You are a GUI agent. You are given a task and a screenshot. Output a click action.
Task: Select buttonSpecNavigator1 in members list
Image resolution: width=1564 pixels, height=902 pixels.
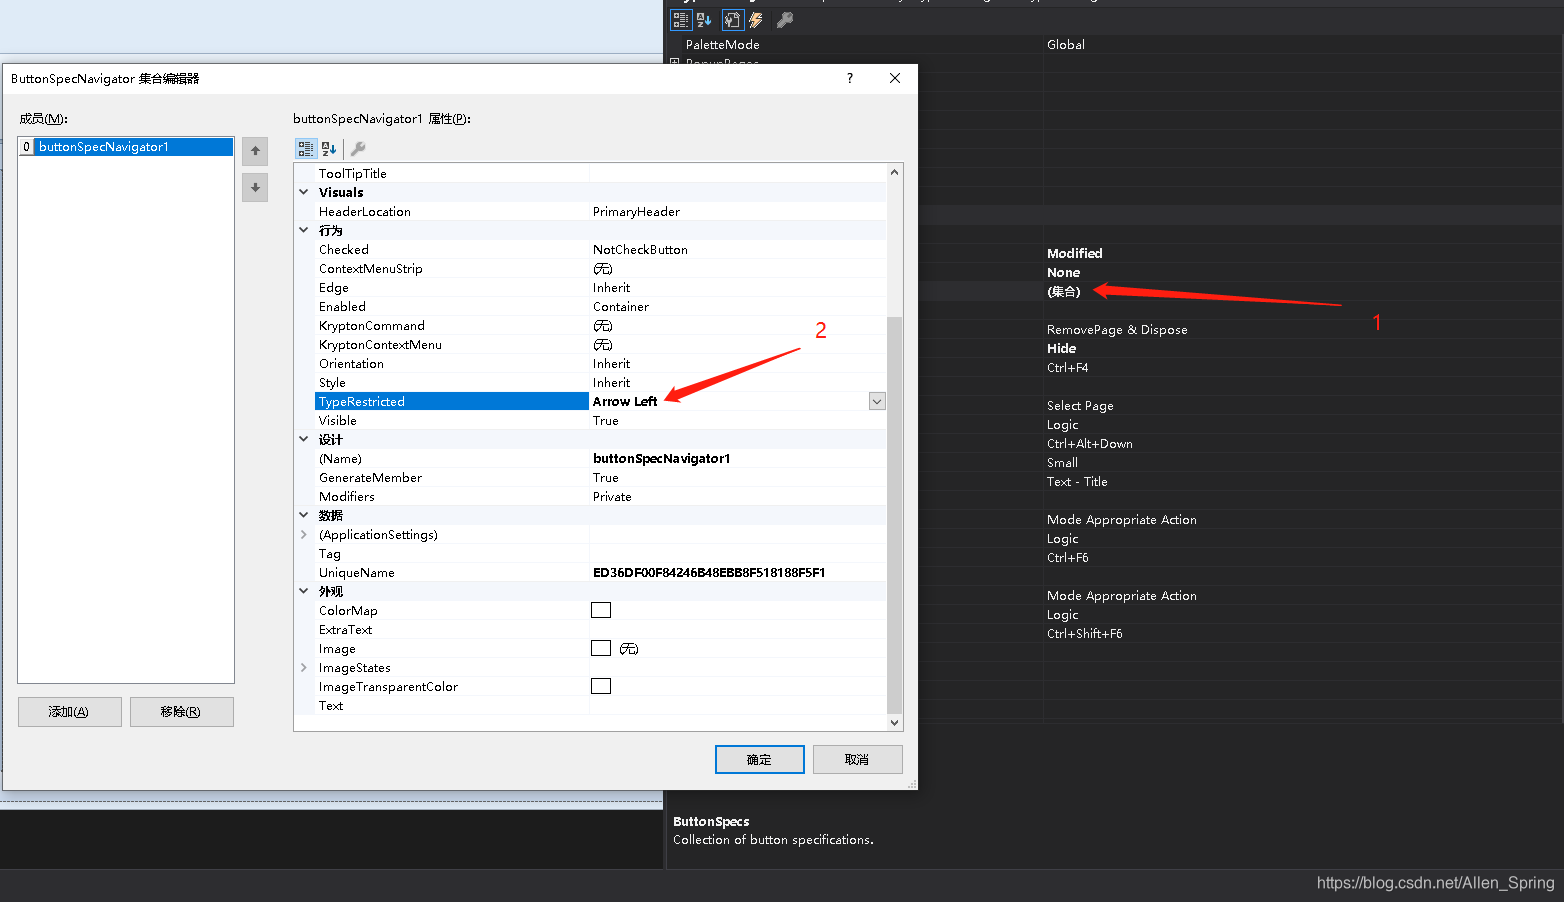pos(126,147)
